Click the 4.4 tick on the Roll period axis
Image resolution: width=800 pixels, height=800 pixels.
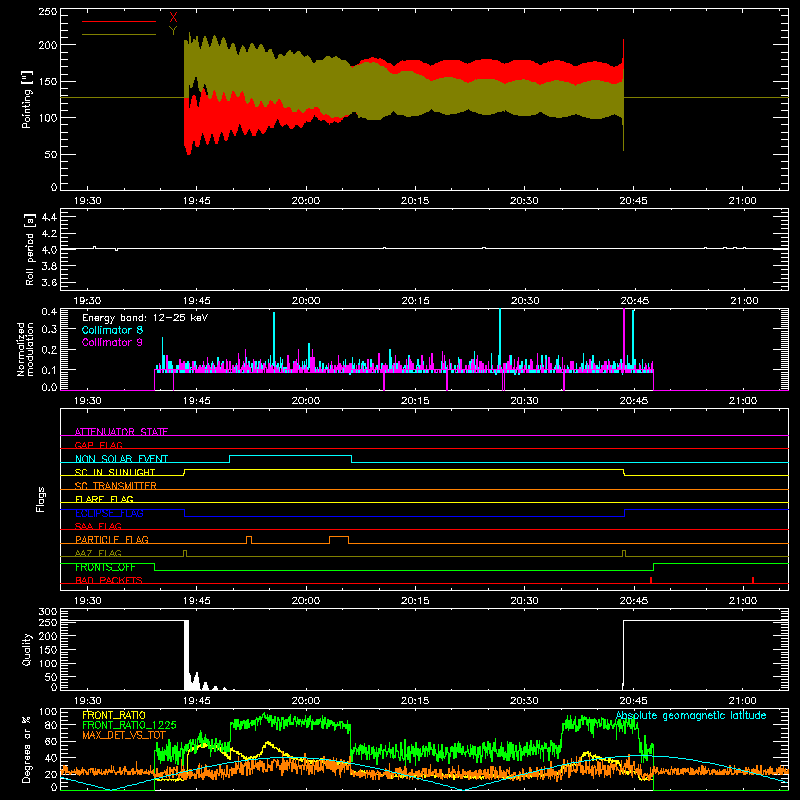(x=49, y=217)
